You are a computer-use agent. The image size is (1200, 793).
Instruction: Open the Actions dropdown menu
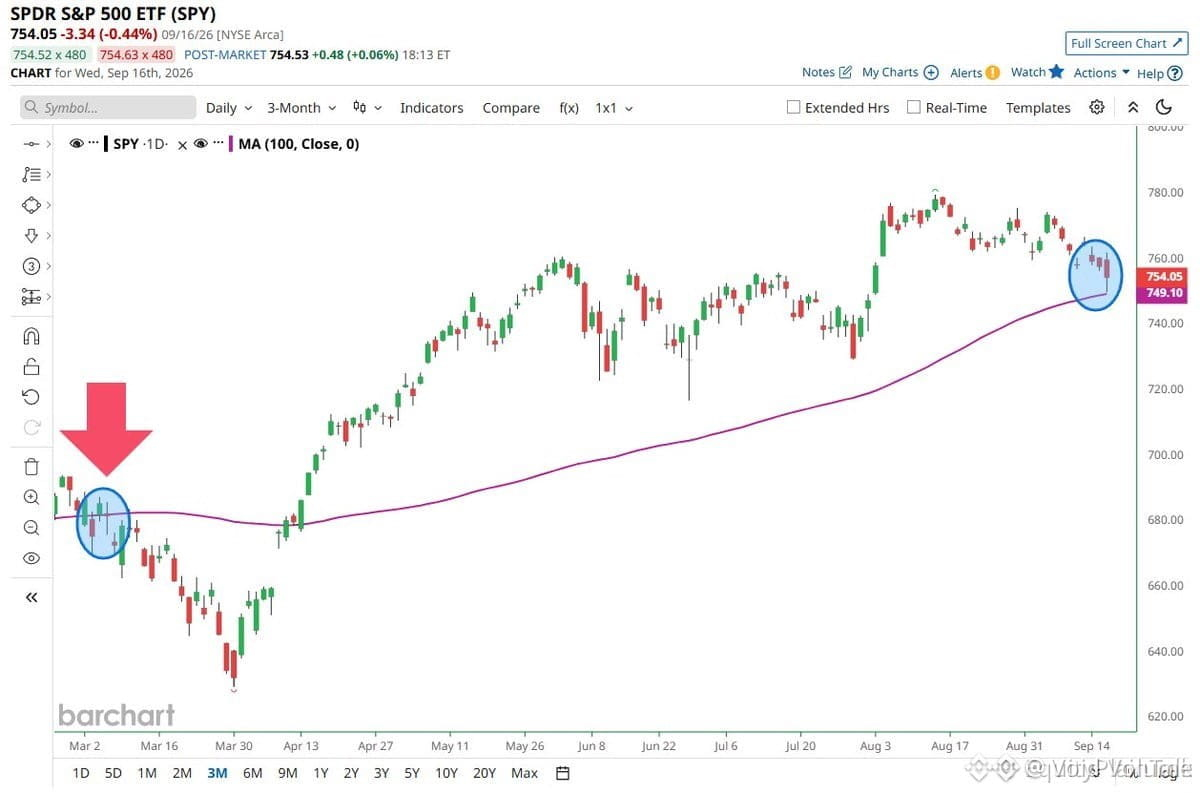point(1101,72)
